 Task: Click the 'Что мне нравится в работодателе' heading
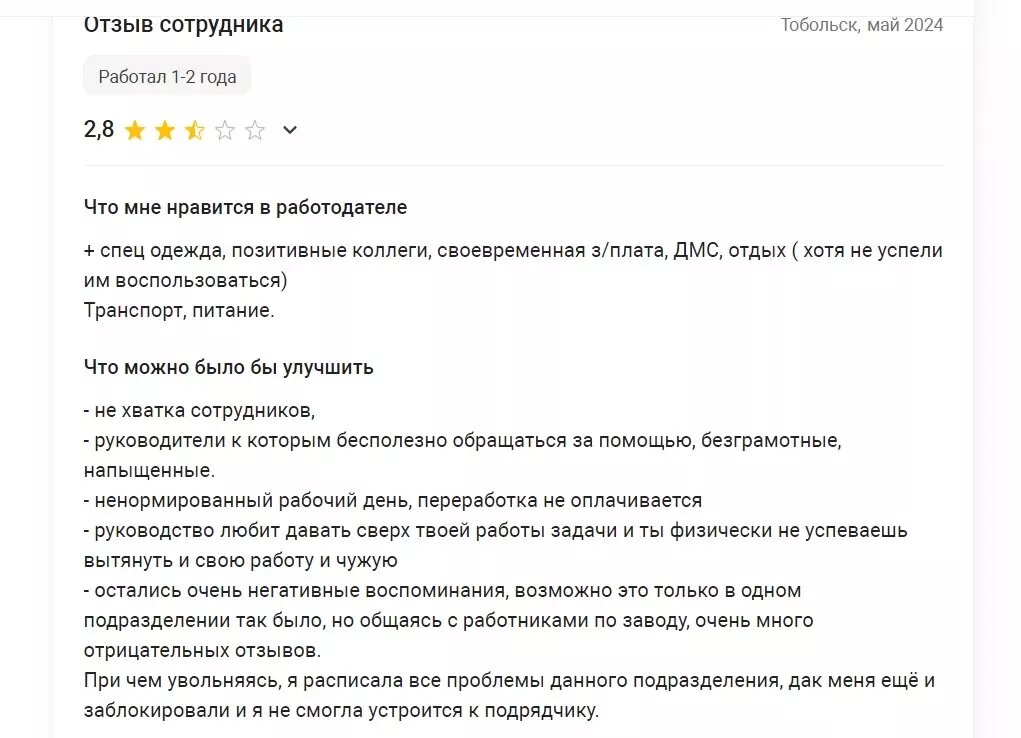point(245,207)
